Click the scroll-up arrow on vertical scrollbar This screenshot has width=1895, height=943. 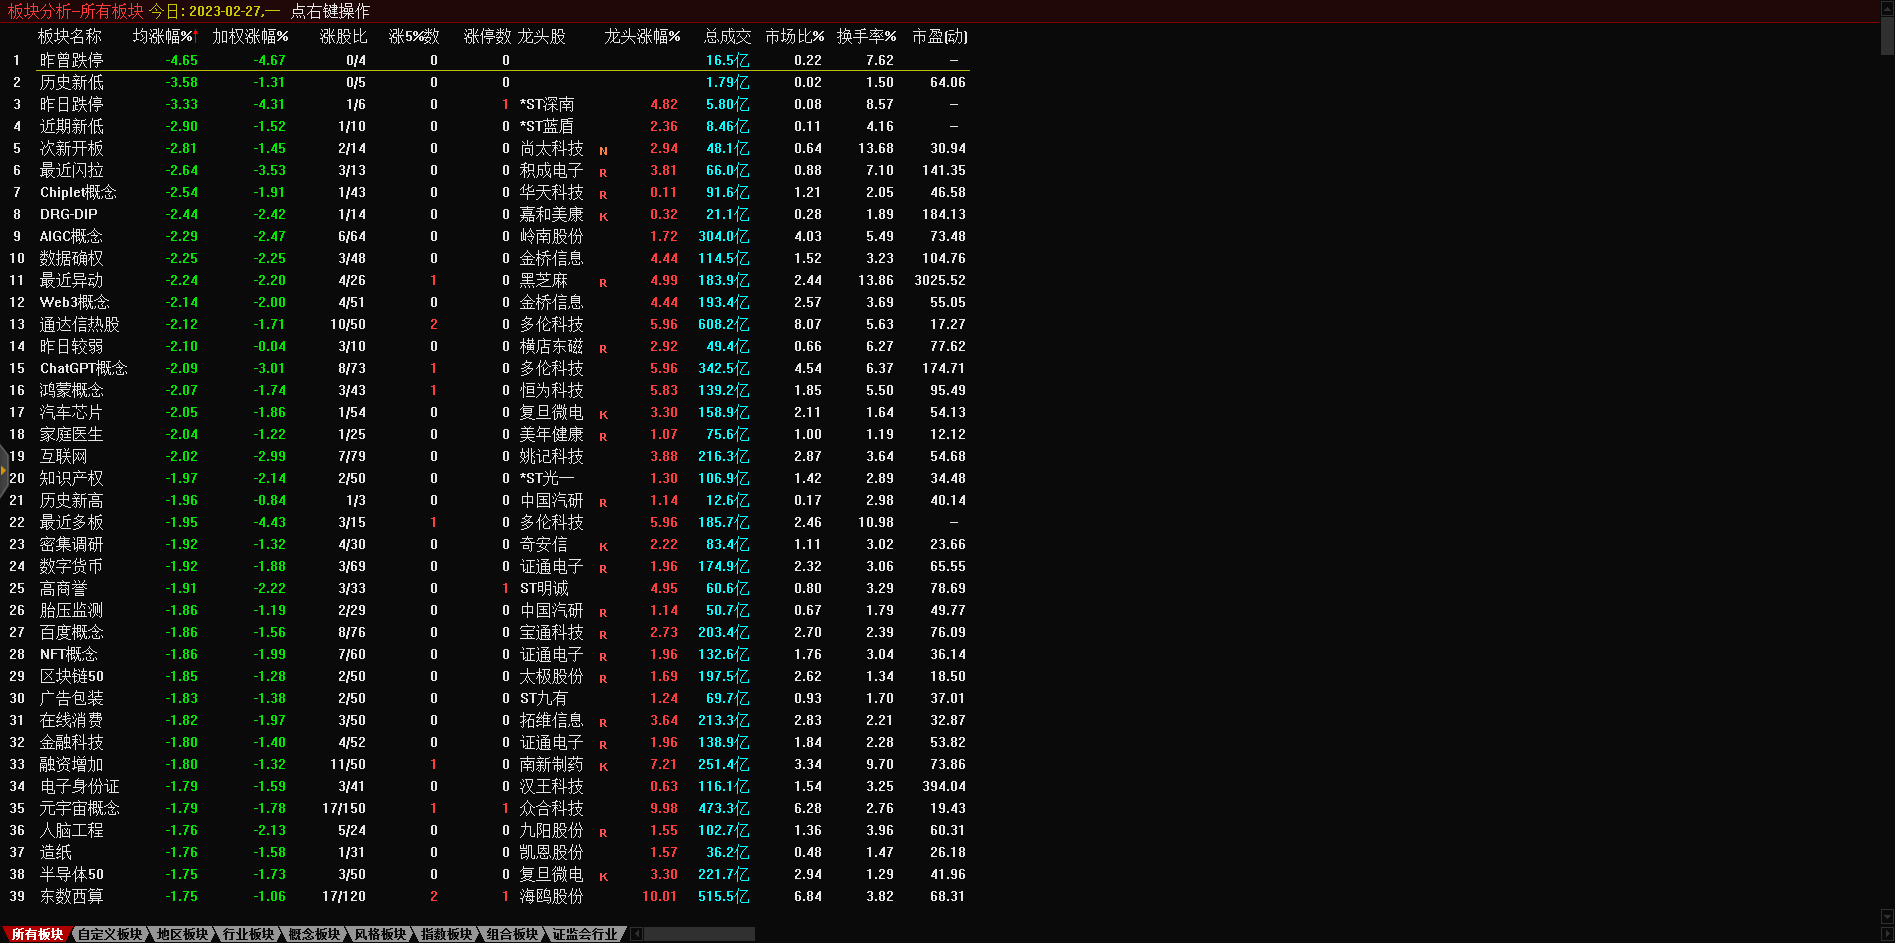(x=1887, y=7)
